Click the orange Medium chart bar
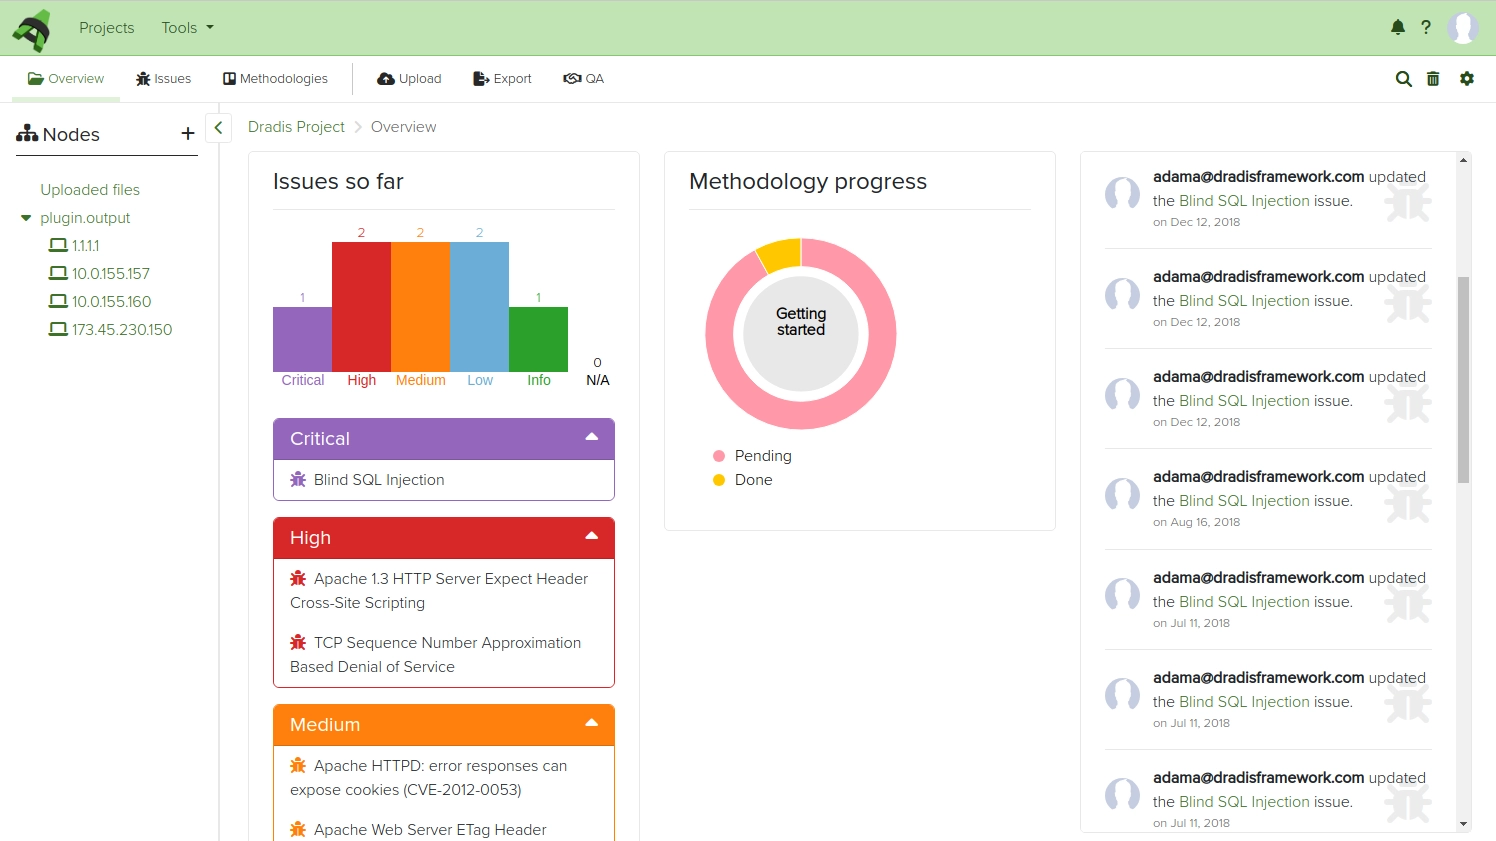 pyautogui.click(x=420, y=307)
